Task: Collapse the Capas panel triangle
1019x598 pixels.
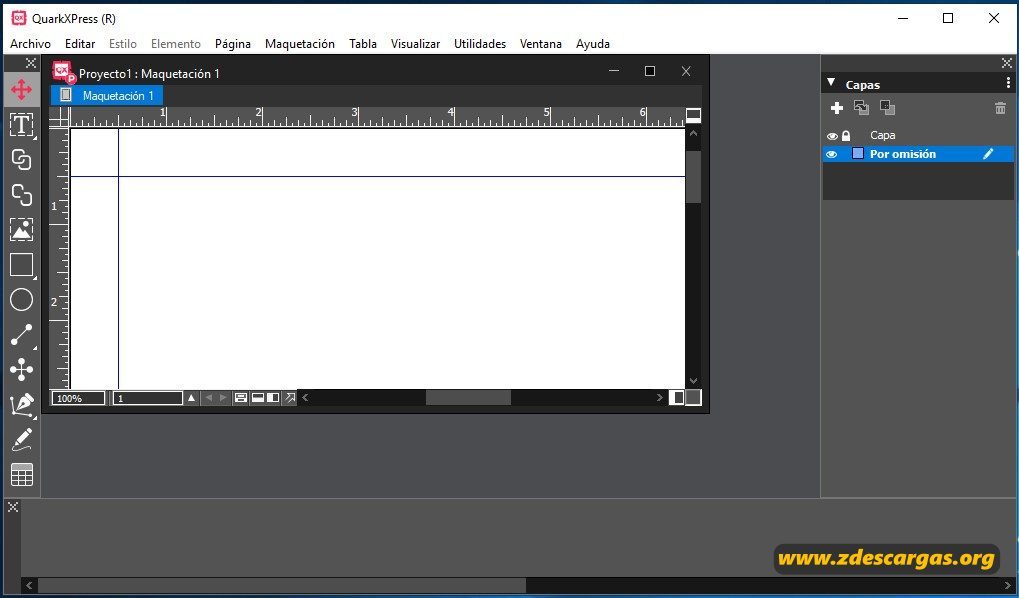Action: click(831, 83)
